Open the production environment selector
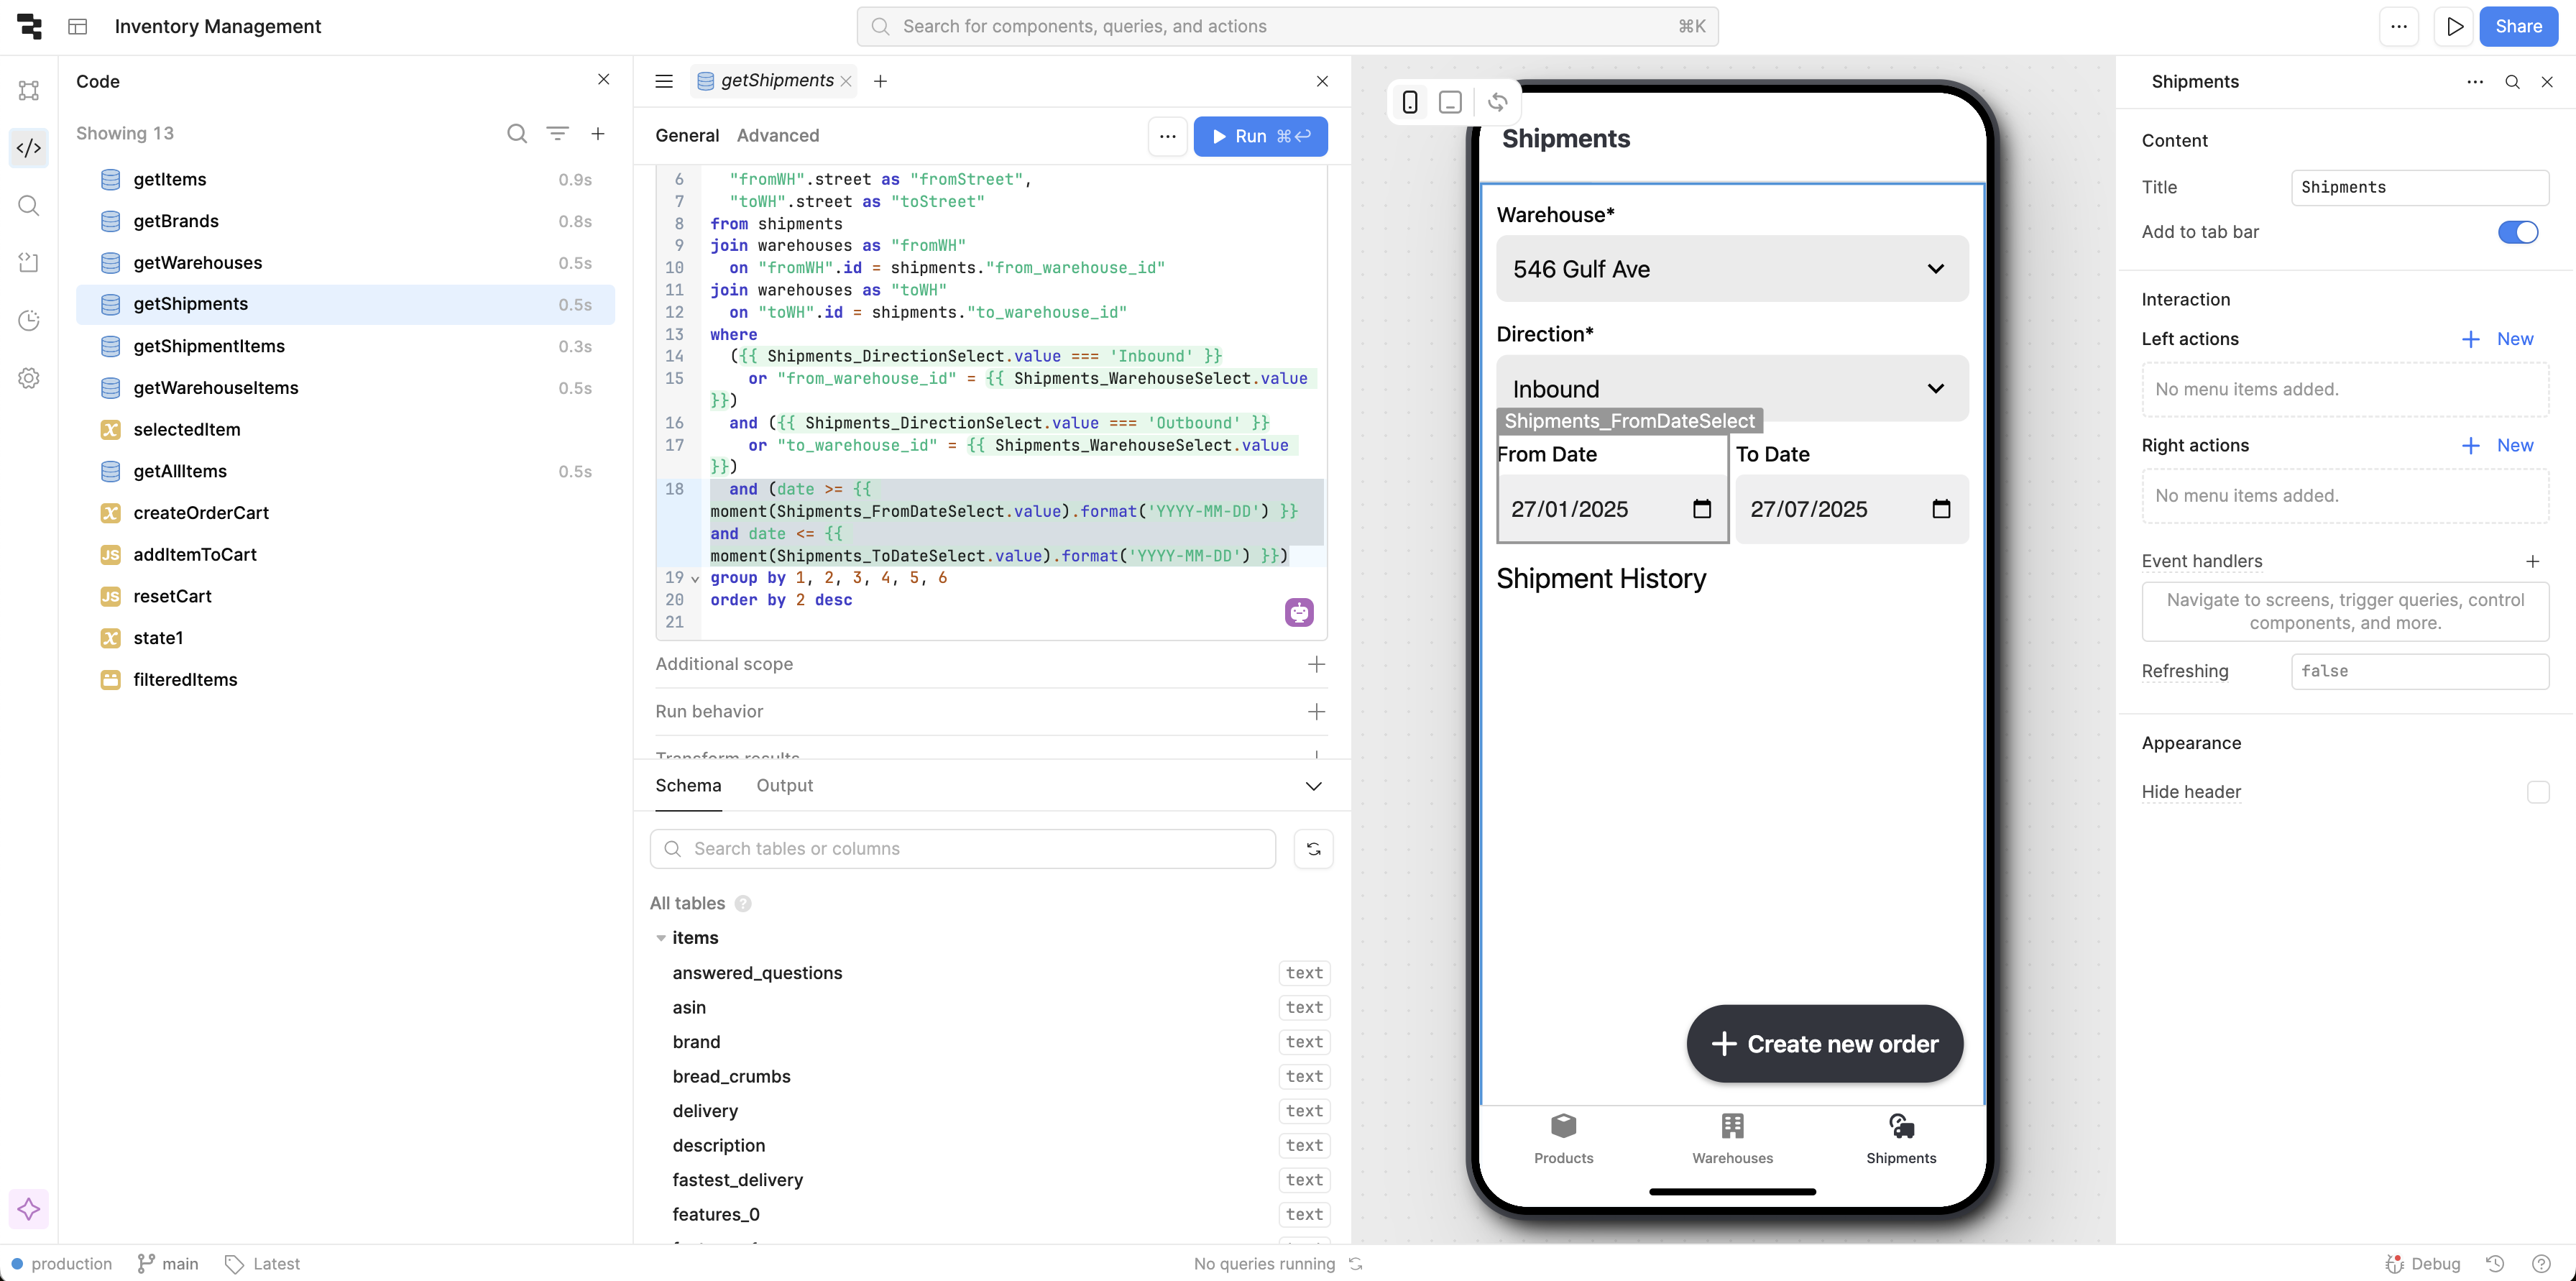 61,1264
